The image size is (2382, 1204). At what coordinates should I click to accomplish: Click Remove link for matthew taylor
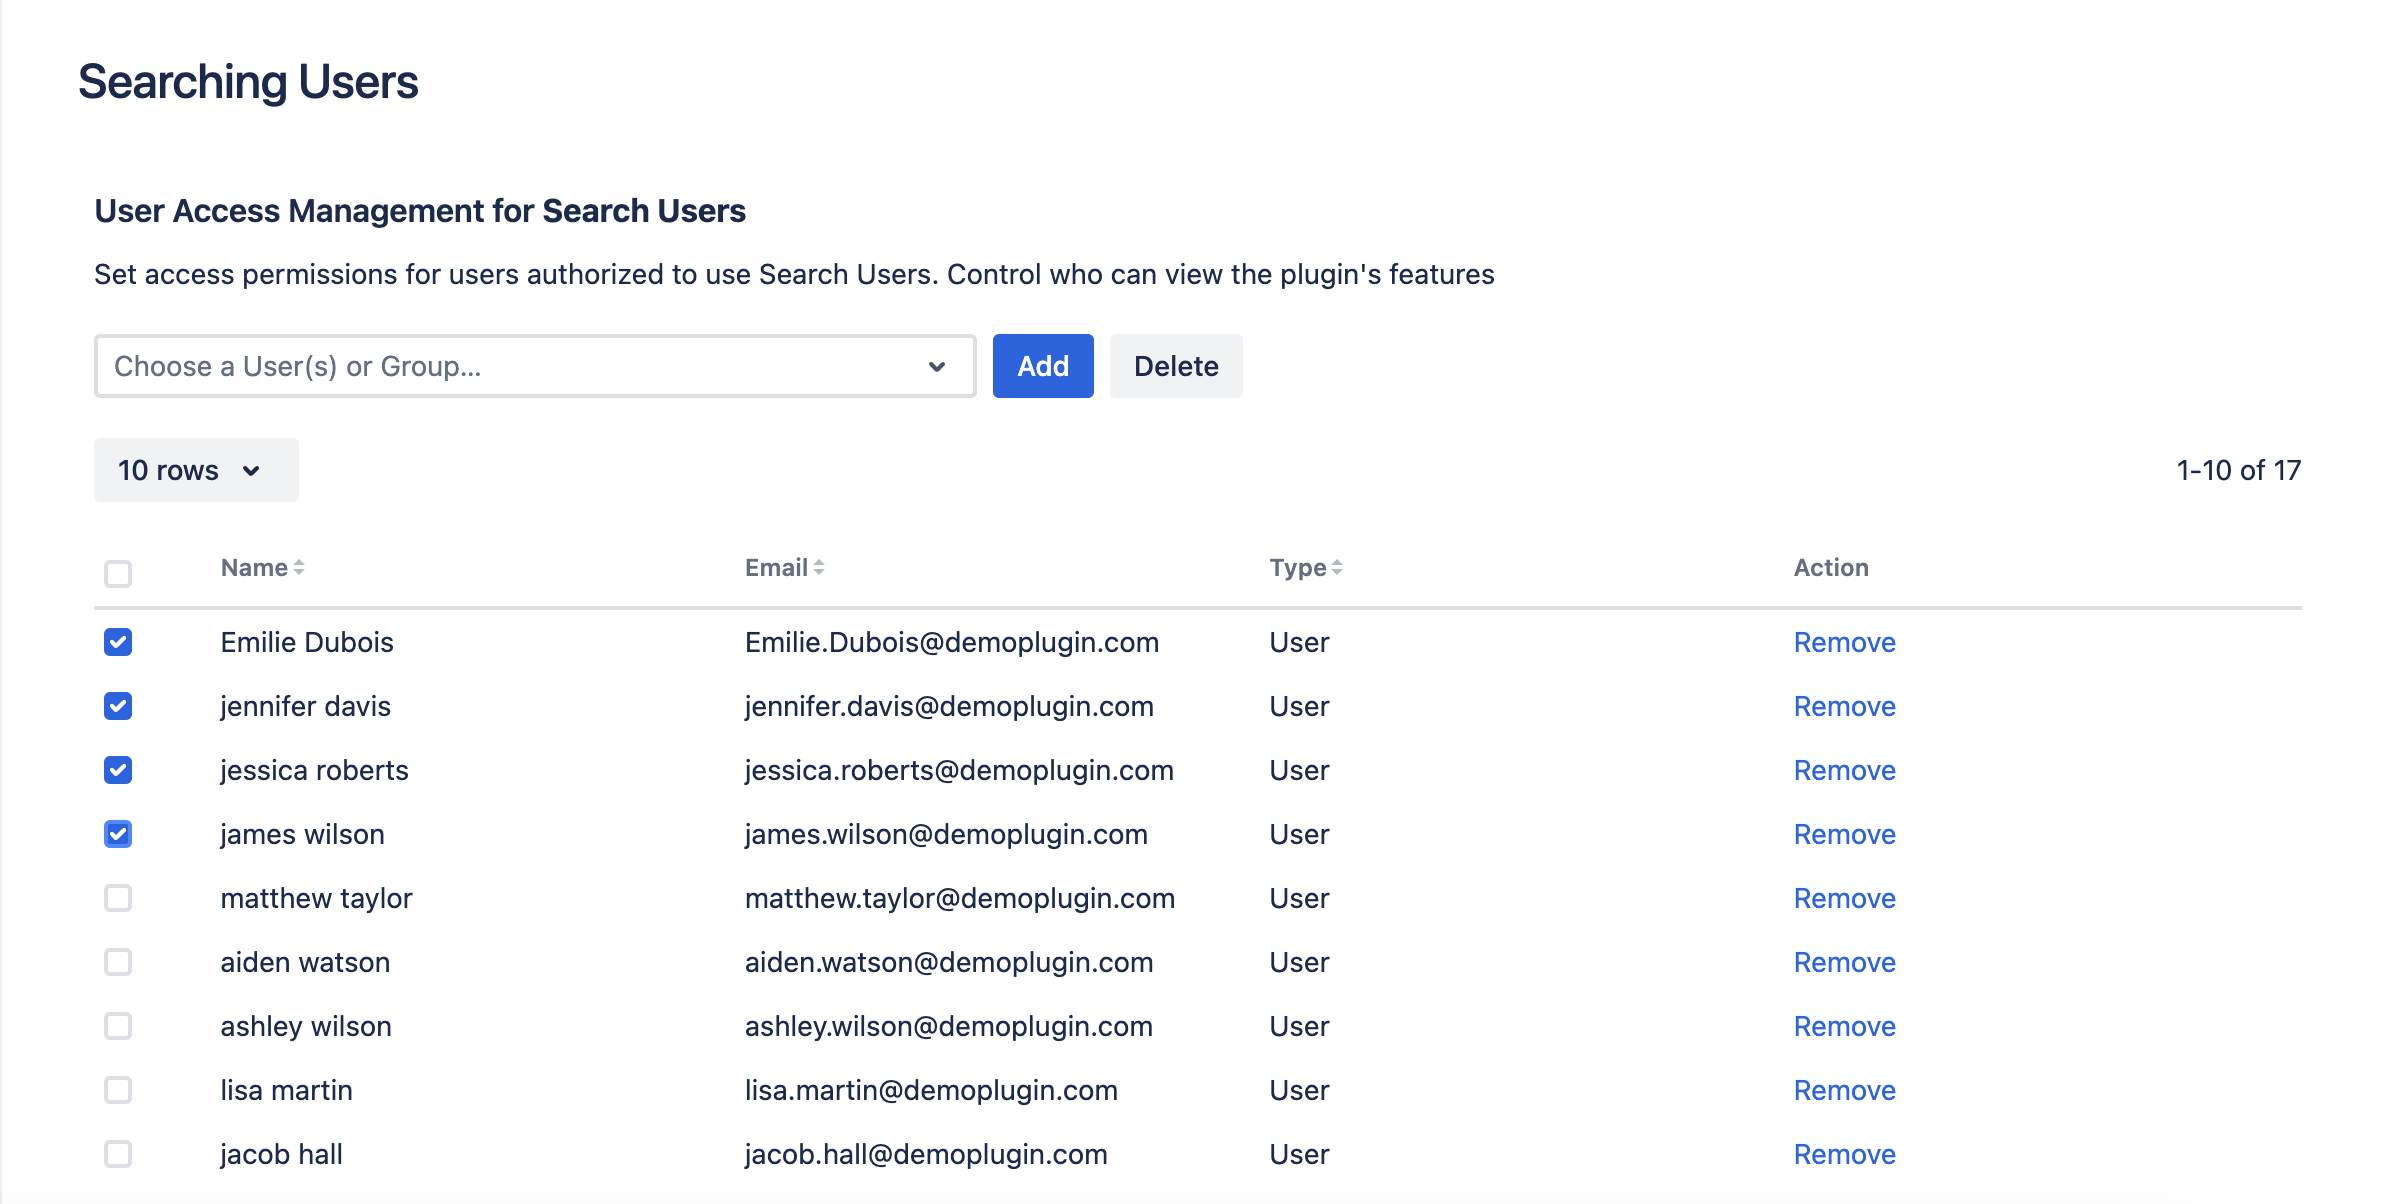click(x=1844, y=898)
